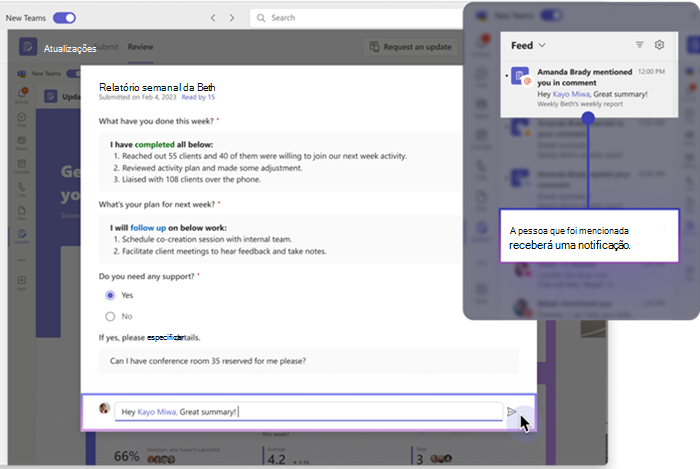
Task: Switch to the dimmed Submit tab
Action: click(108, 47)
